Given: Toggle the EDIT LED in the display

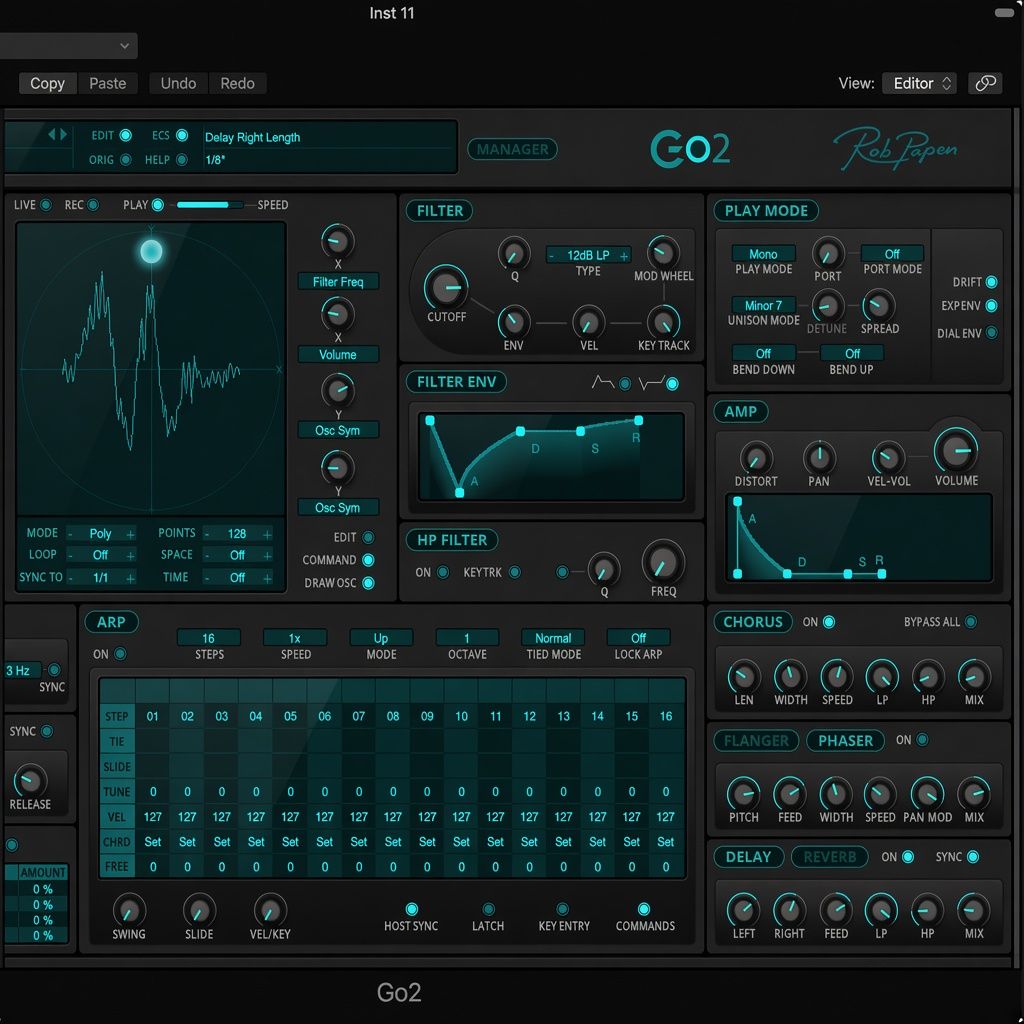Looking at the screenshot, I should [x=125, y=135].
